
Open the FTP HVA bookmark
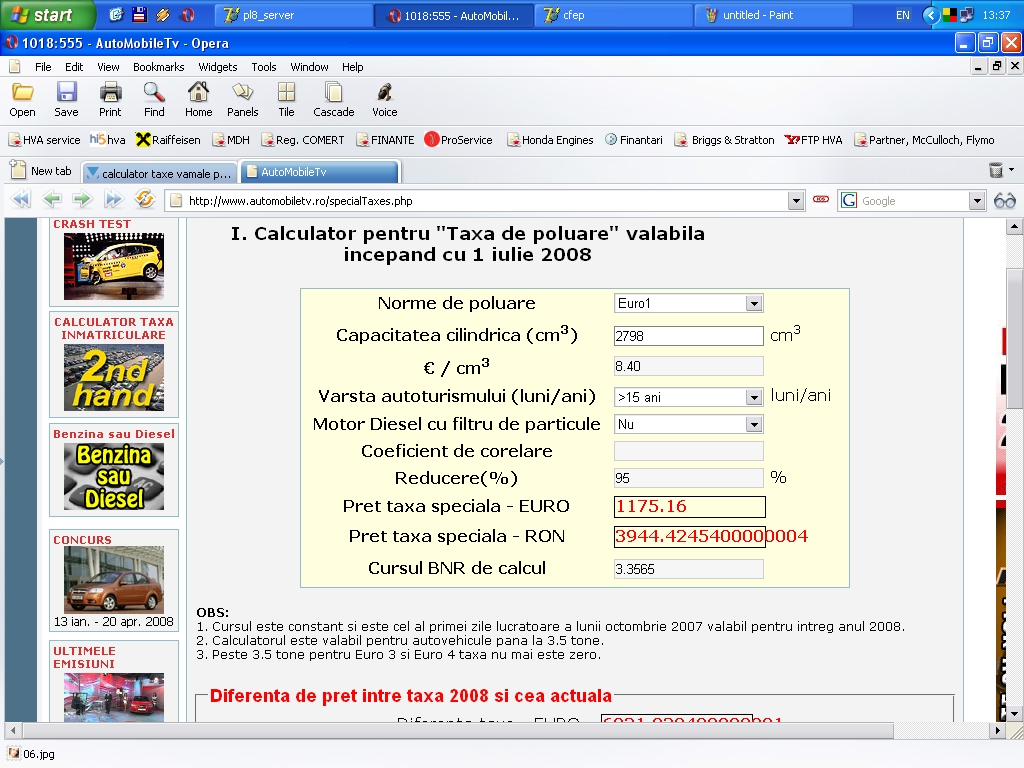pos(814,140)
